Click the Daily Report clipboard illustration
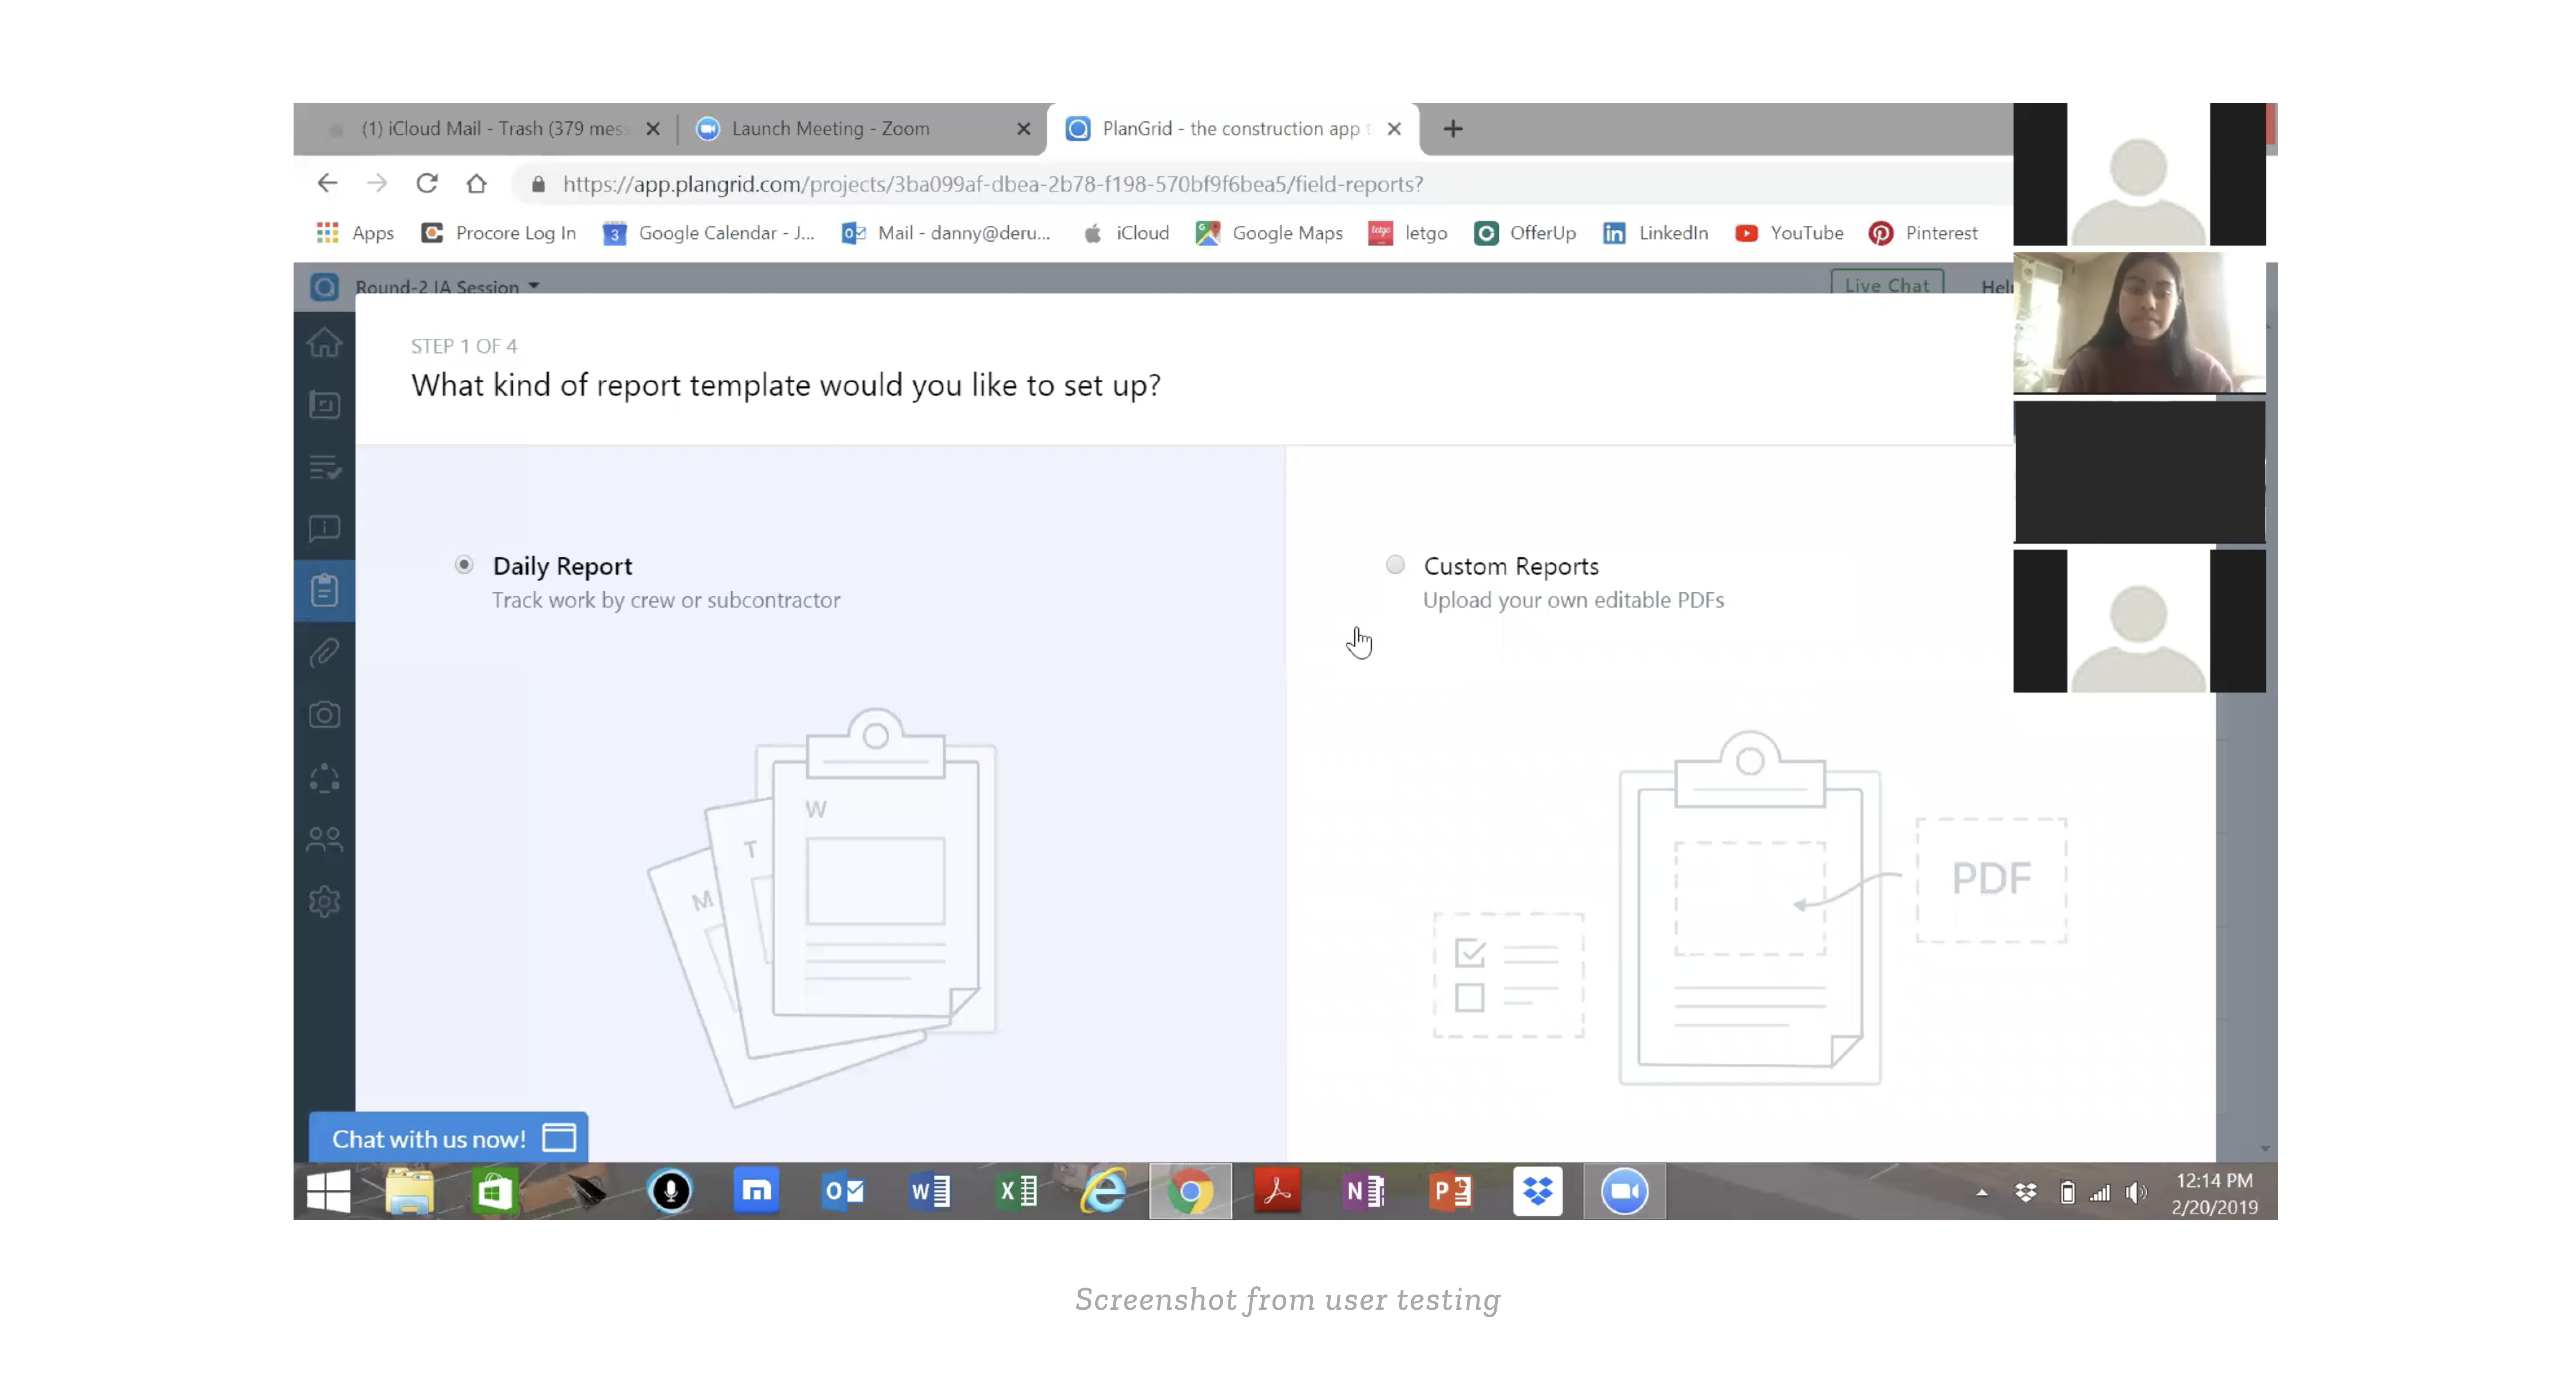The height and width of the screenshot is (1390, 2576). tap(823, 908)
